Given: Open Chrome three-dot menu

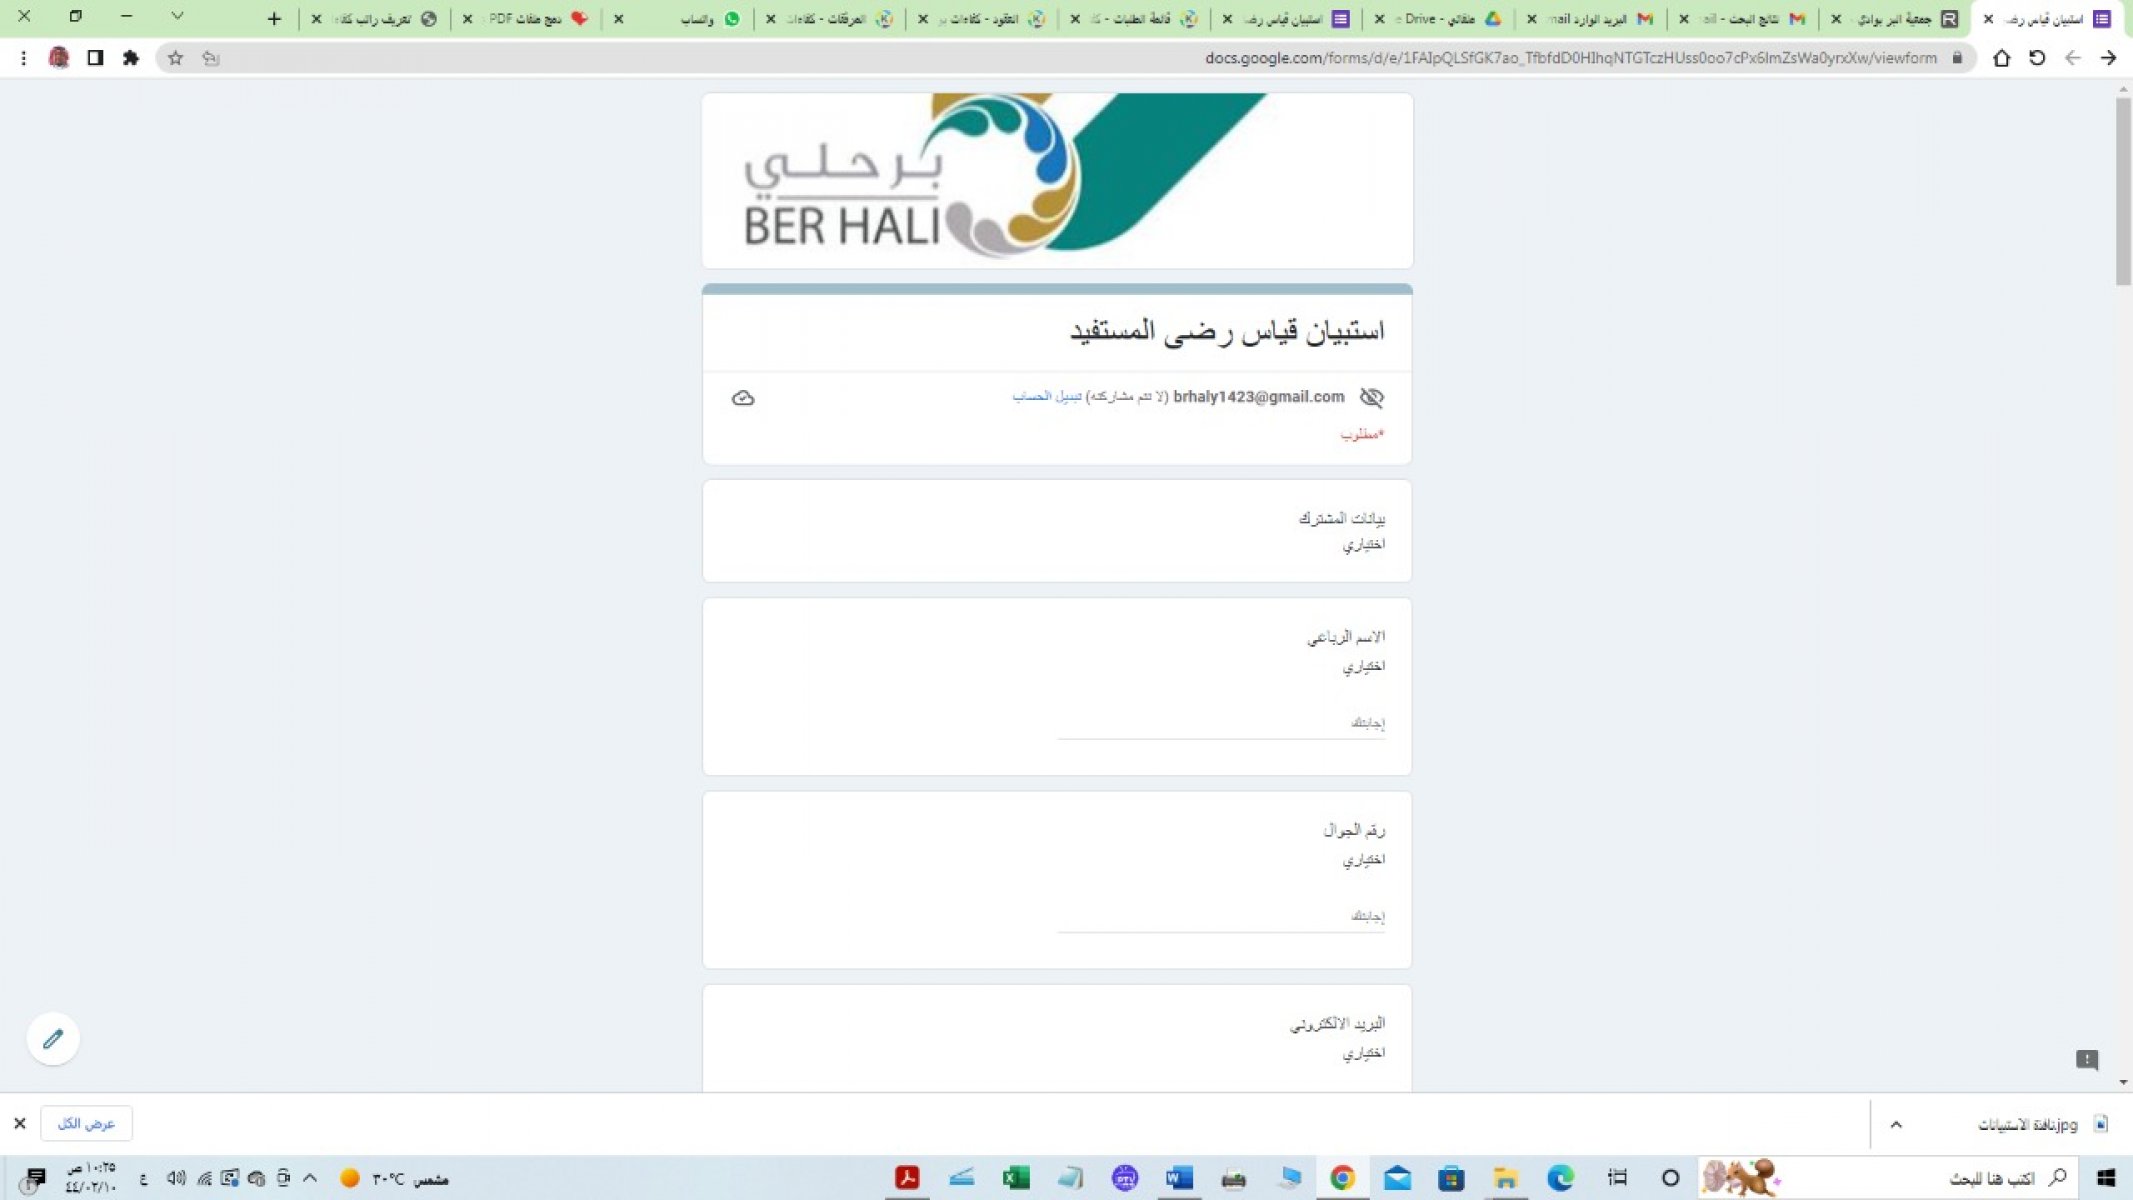Looking at the screenshot, I should (23, 58).
